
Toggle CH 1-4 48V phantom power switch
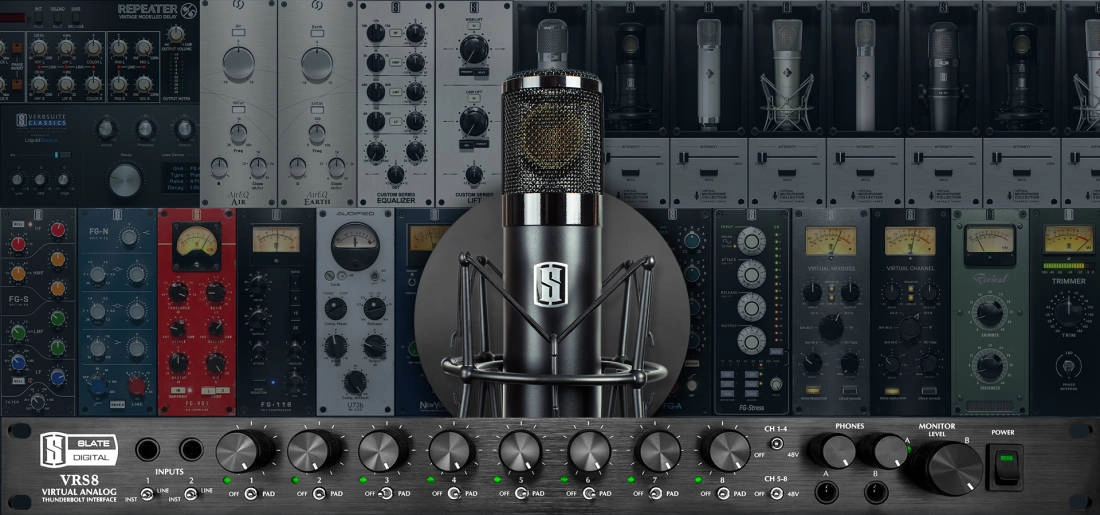coord(775,441)
